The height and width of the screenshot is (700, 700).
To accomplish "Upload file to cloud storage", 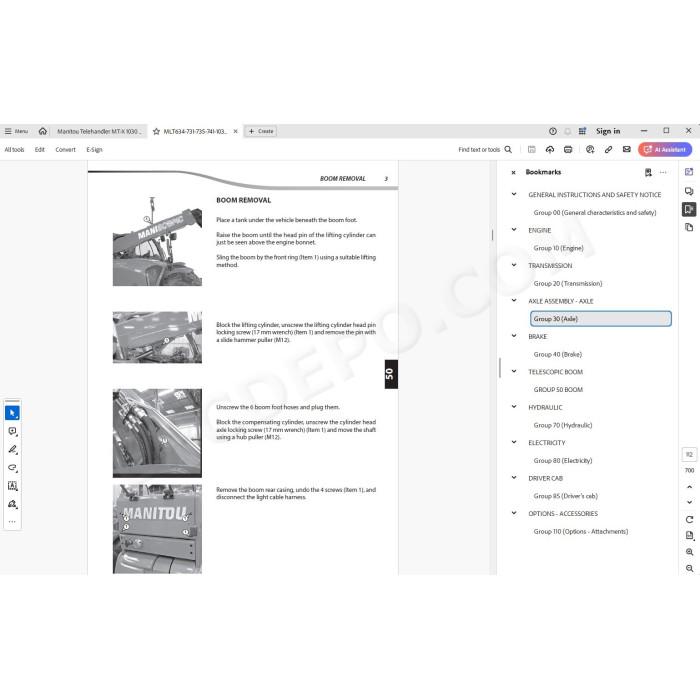I will [550, 150].
